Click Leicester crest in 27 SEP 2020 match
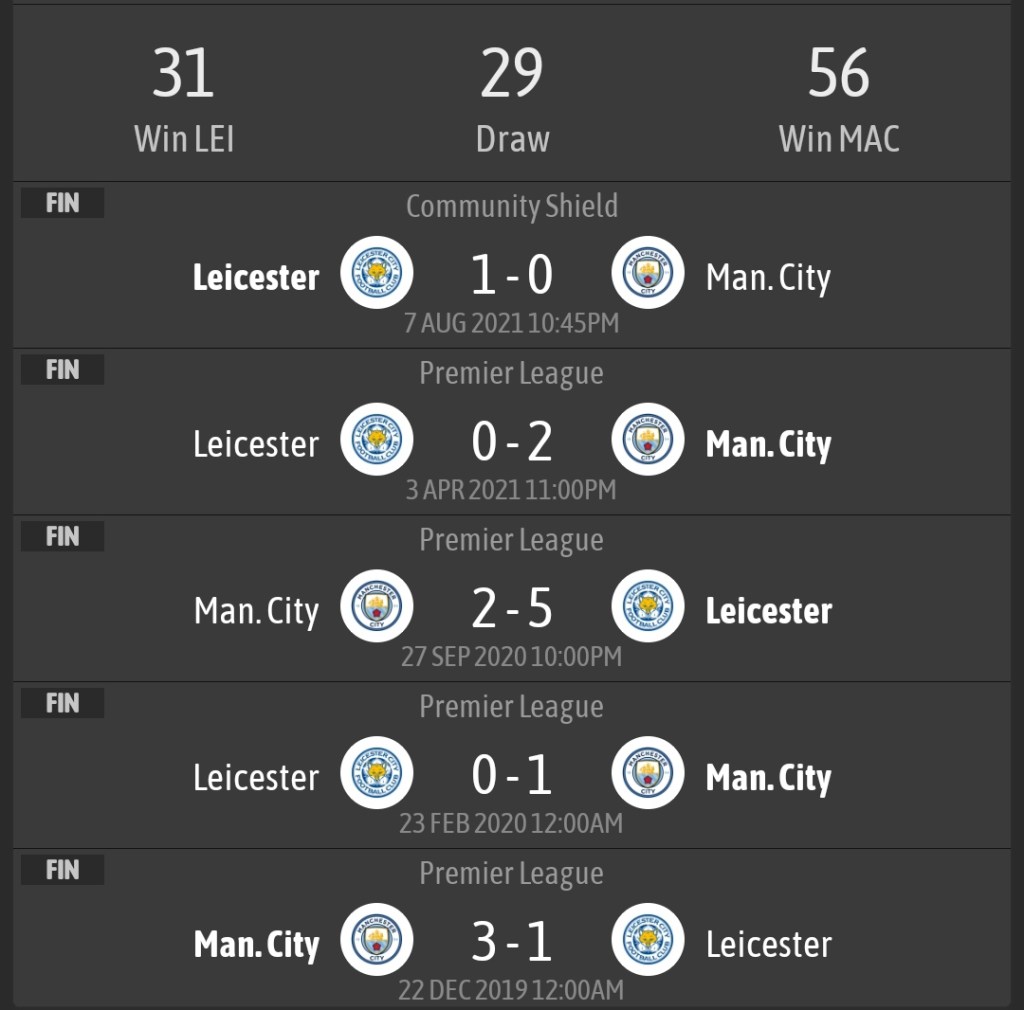The image size is (1024, 1010). click(x=648, y=606)
